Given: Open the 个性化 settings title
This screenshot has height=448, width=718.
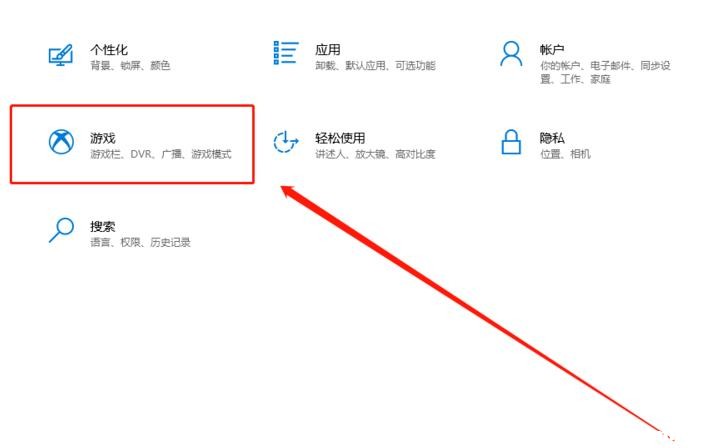Looking at the screenshot, I should pos(109,49).
